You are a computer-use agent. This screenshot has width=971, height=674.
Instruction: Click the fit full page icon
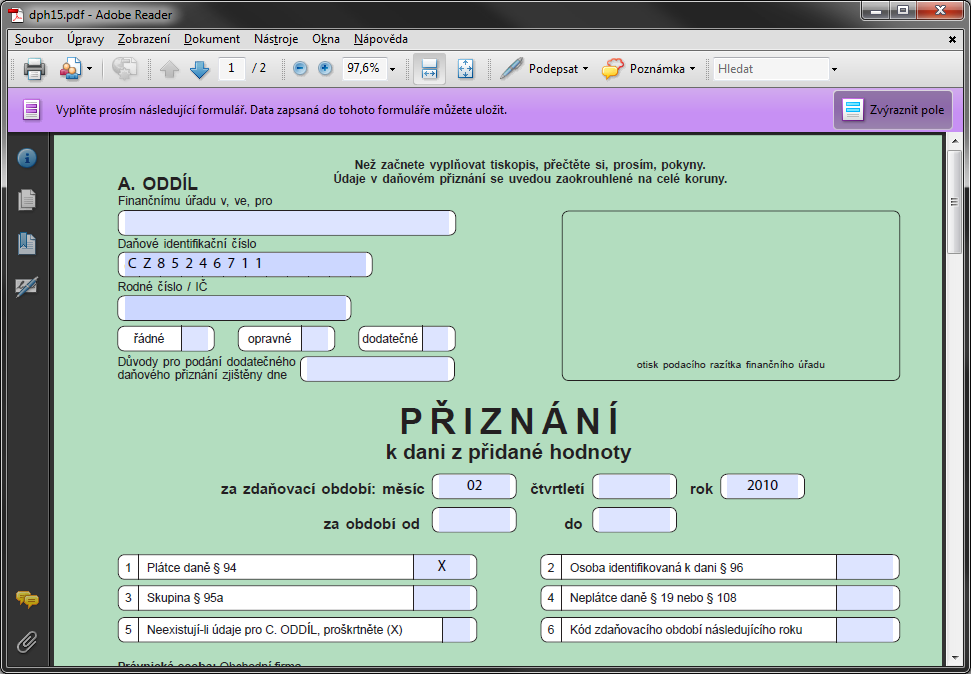466,69
